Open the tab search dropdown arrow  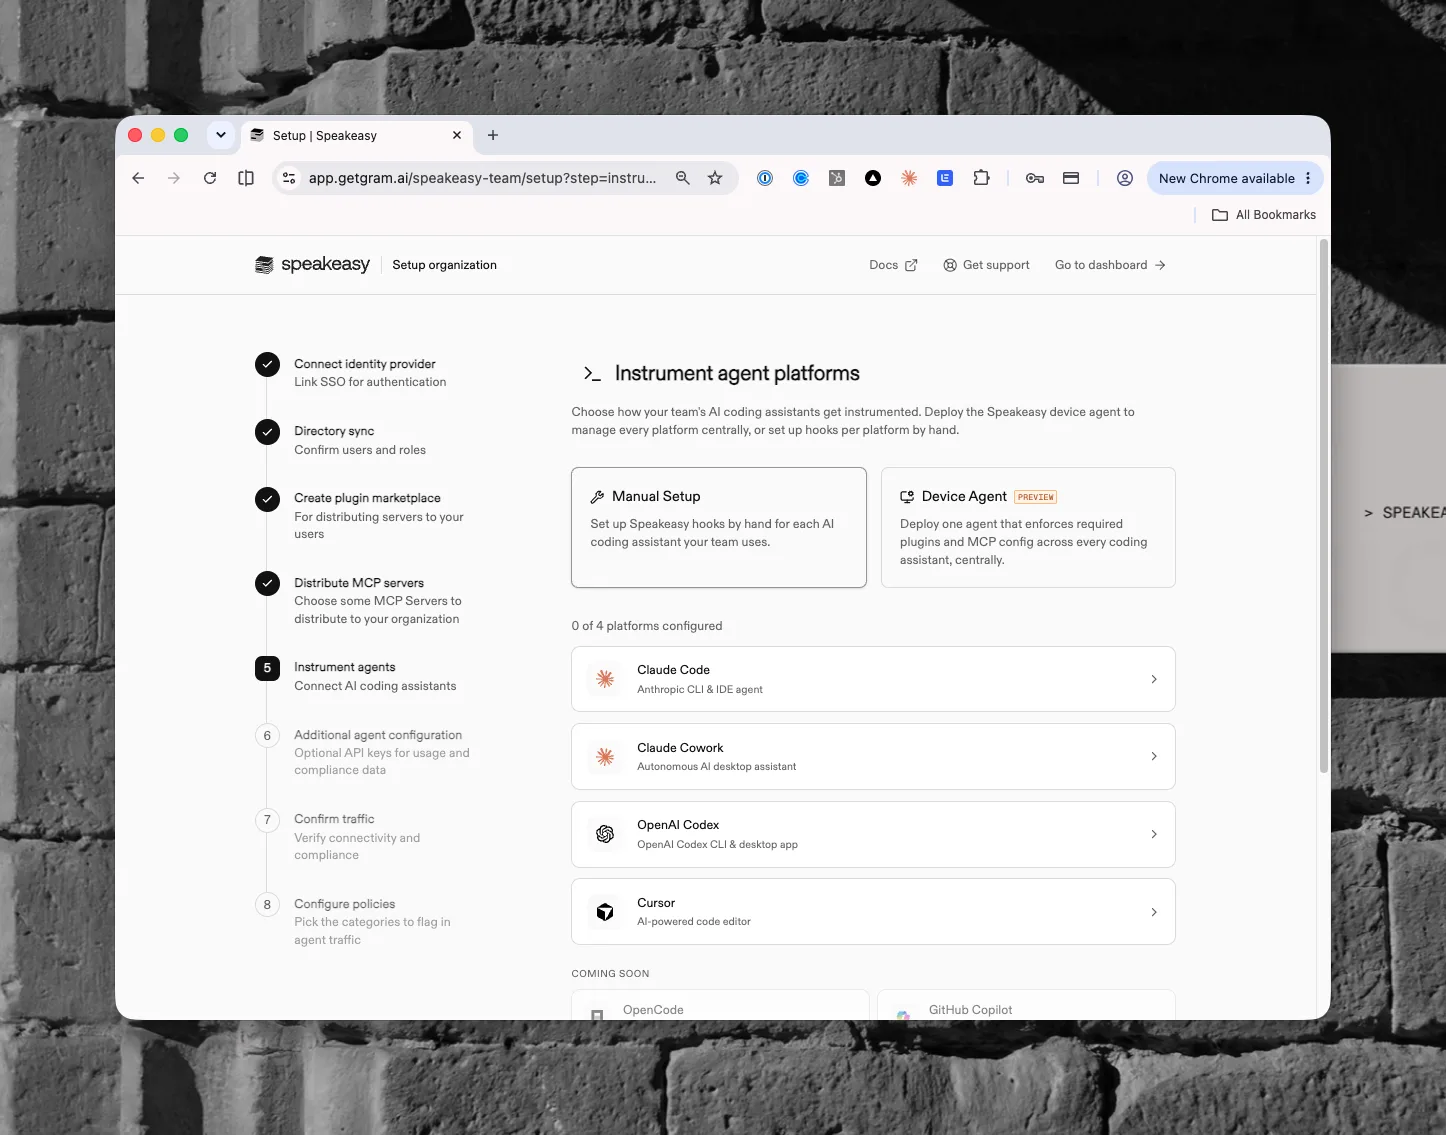coord(221,135)
